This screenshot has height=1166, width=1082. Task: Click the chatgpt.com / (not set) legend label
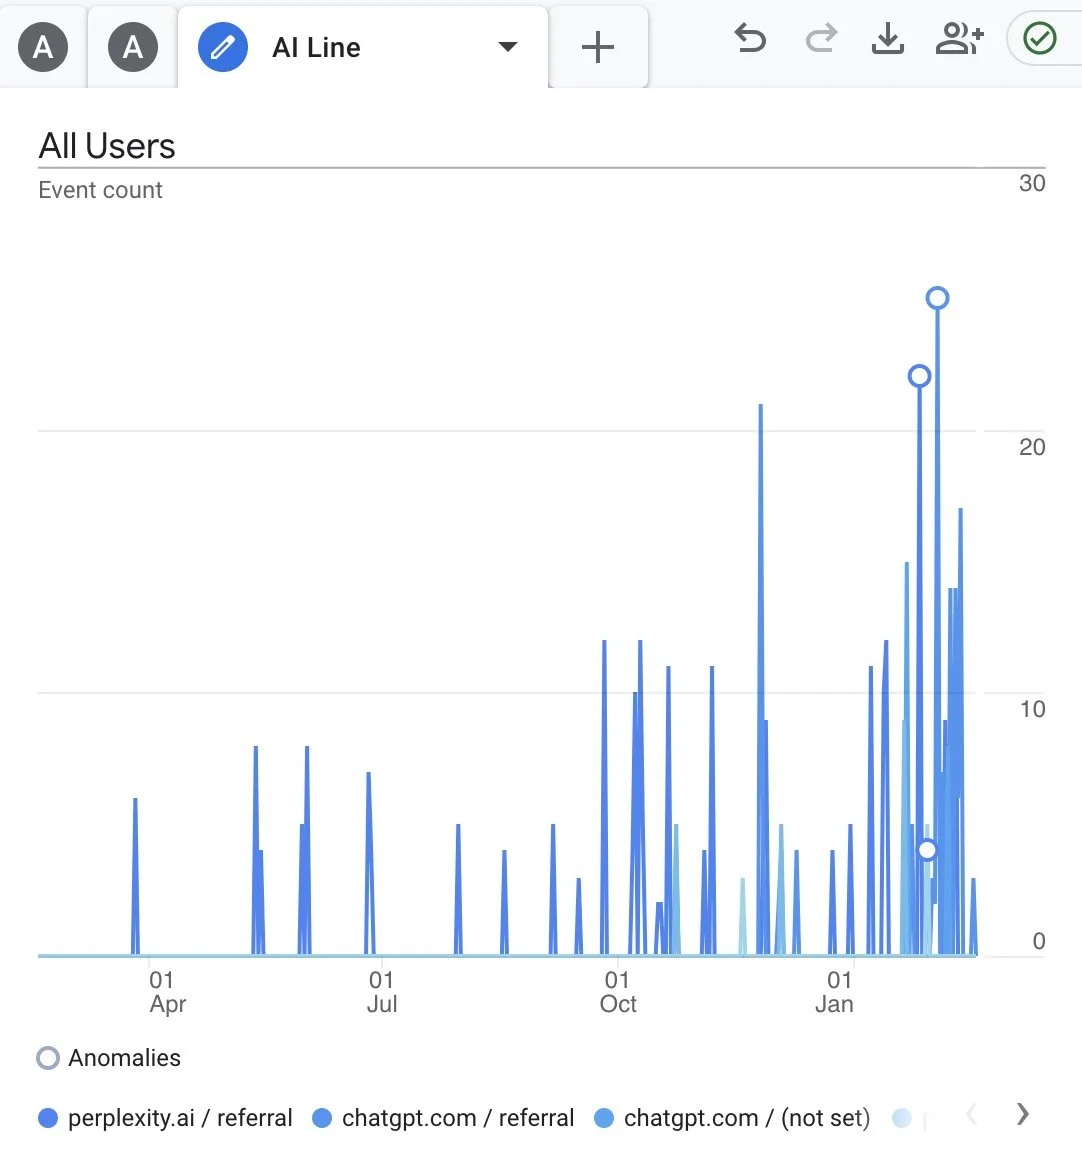coord(746,1118)
